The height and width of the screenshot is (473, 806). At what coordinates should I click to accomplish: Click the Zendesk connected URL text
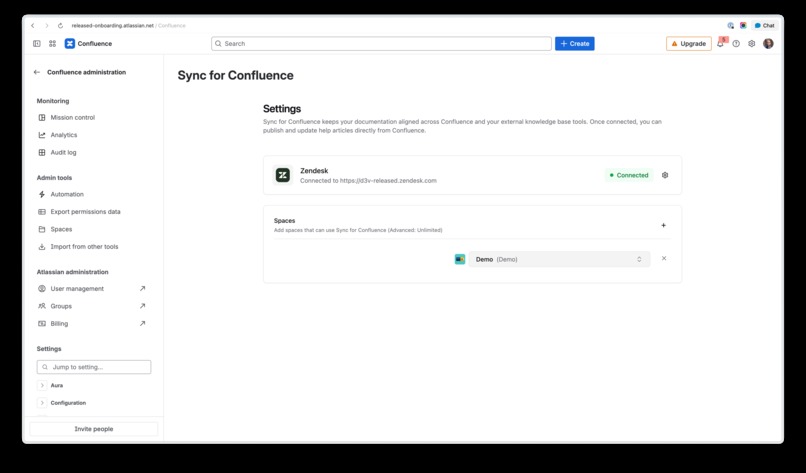click(368, 181)
